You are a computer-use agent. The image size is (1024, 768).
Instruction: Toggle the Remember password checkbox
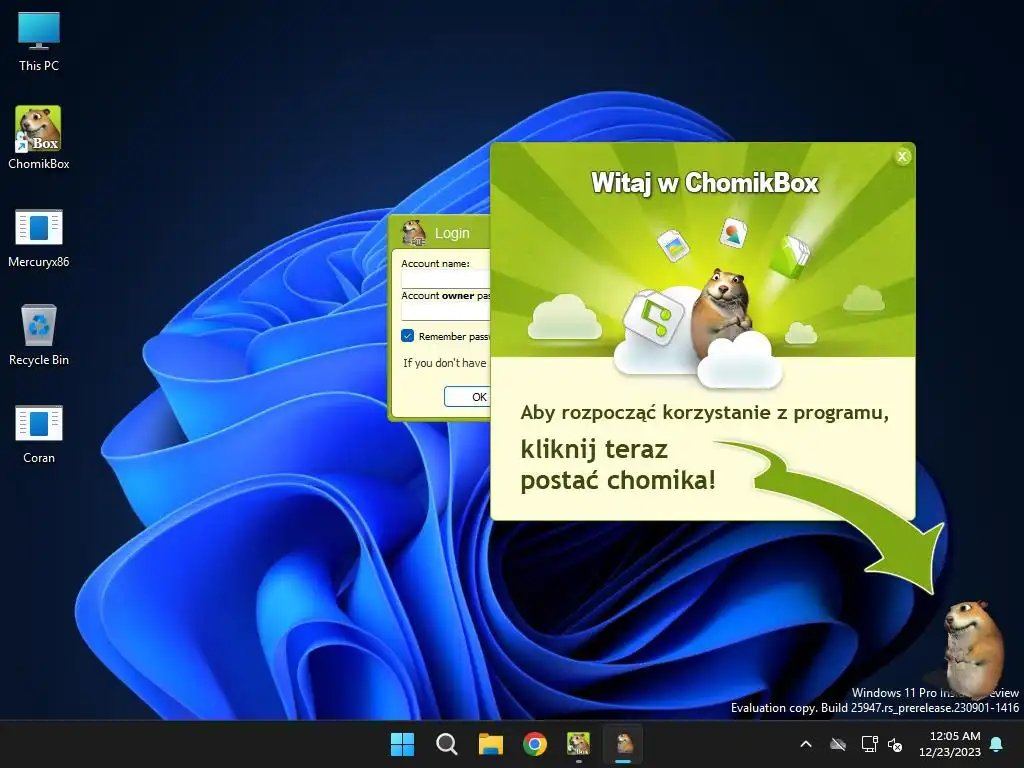click(x=408, y=336)
